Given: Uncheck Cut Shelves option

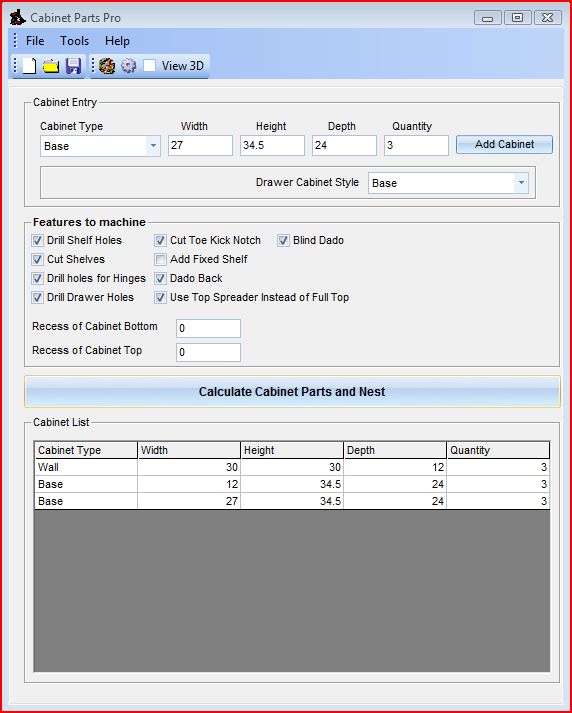Looking at the screenshot, I should [x=37, y=260].
